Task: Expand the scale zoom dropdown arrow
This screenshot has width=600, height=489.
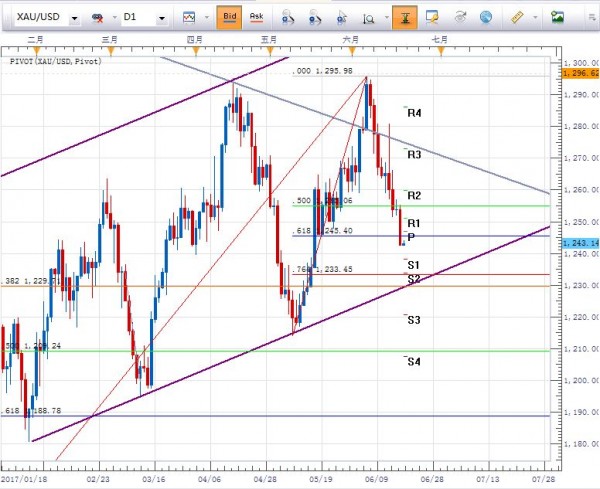Action: point(386,17)
